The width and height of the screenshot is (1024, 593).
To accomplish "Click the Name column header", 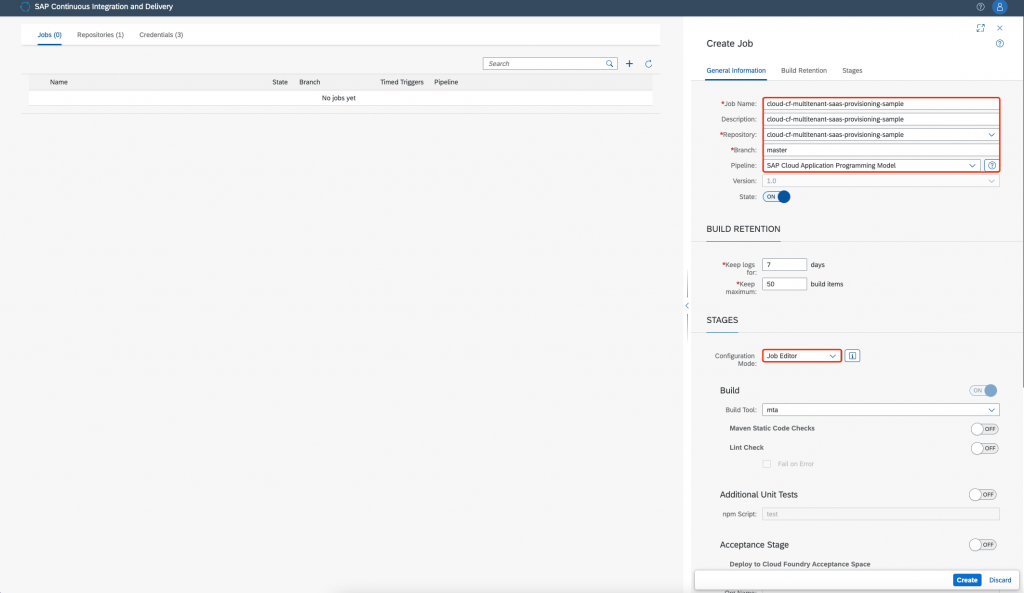I will pyautogui.click(x=59, y=82).
